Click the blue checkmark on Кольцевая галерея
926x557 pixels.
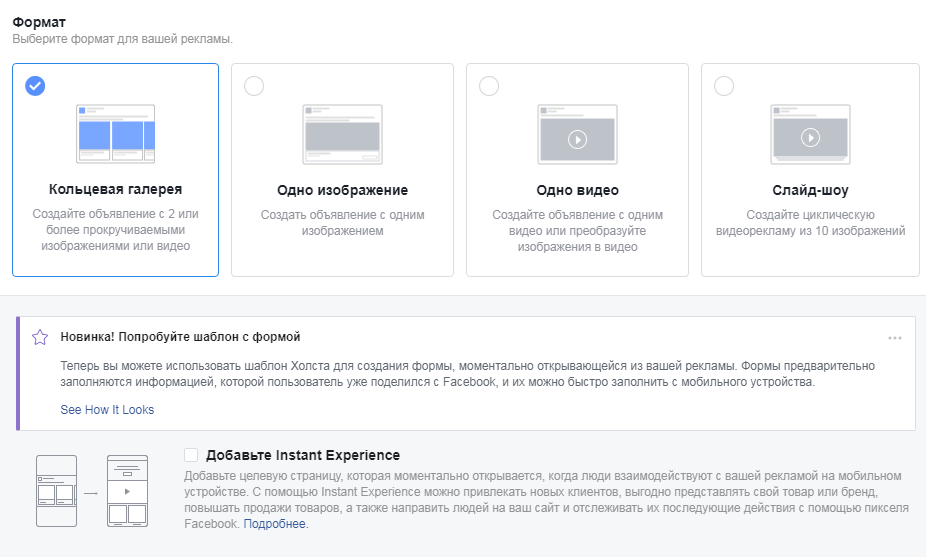[x=35, y=86]
